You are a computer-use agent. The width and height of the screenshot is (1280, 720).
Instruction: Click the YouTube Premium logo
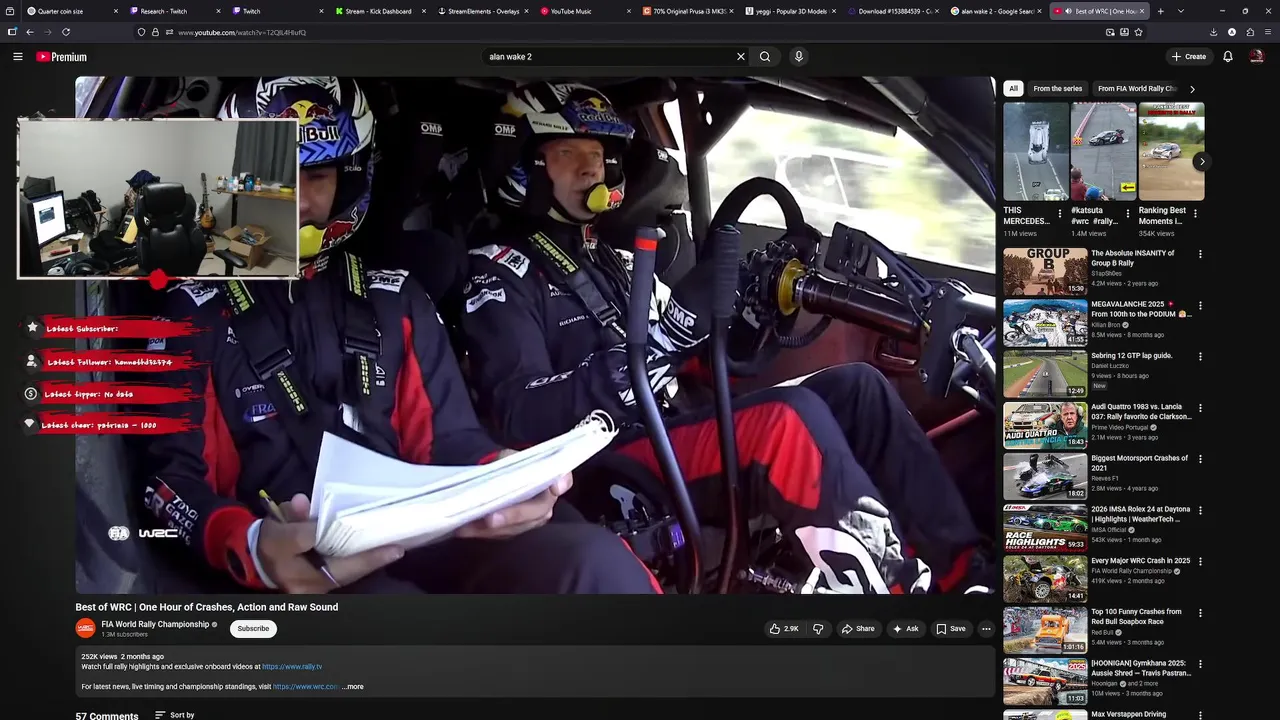62,57
